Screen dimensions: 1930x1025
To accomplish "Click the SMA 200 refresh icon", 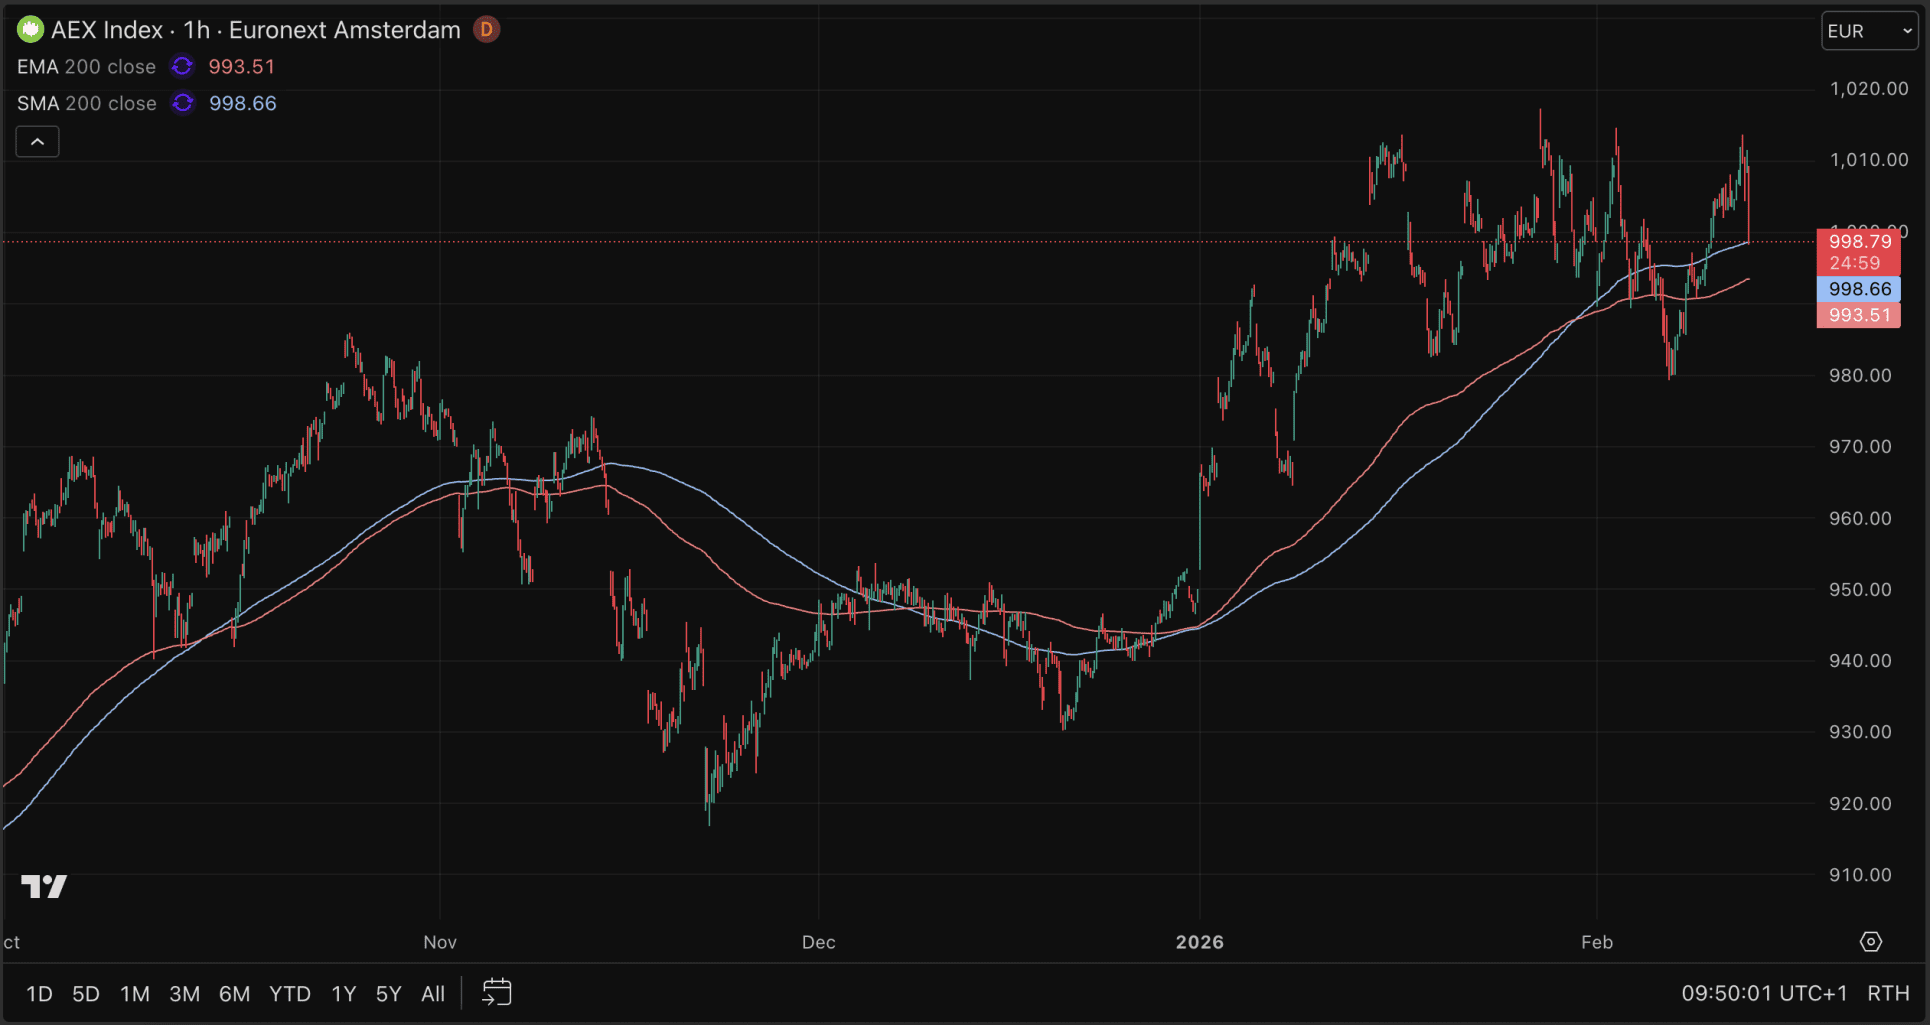I will coord(183,103).
